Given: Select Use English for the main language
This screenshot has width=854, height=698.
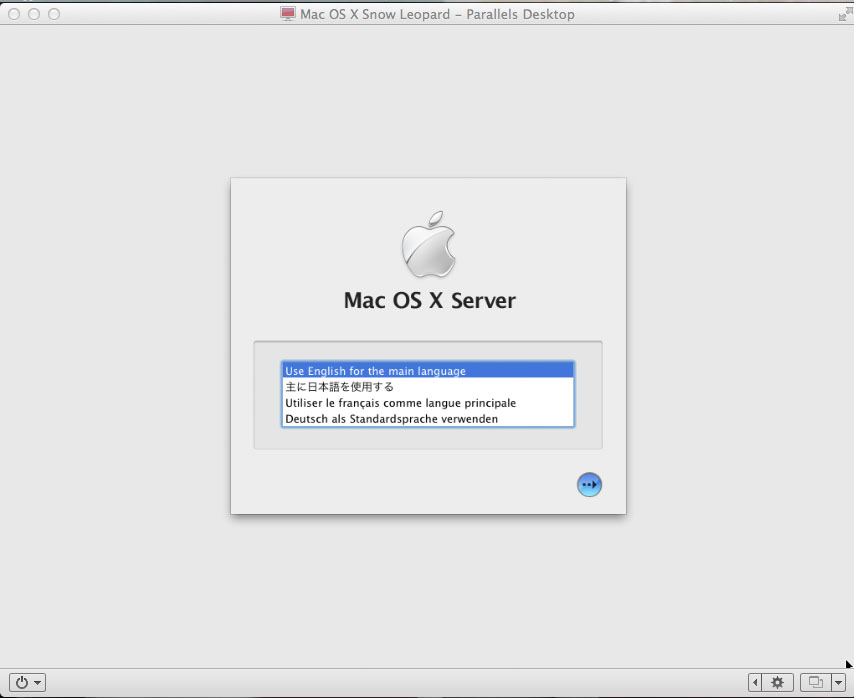Looking at the screenshot, I should [x=428, y=371].
